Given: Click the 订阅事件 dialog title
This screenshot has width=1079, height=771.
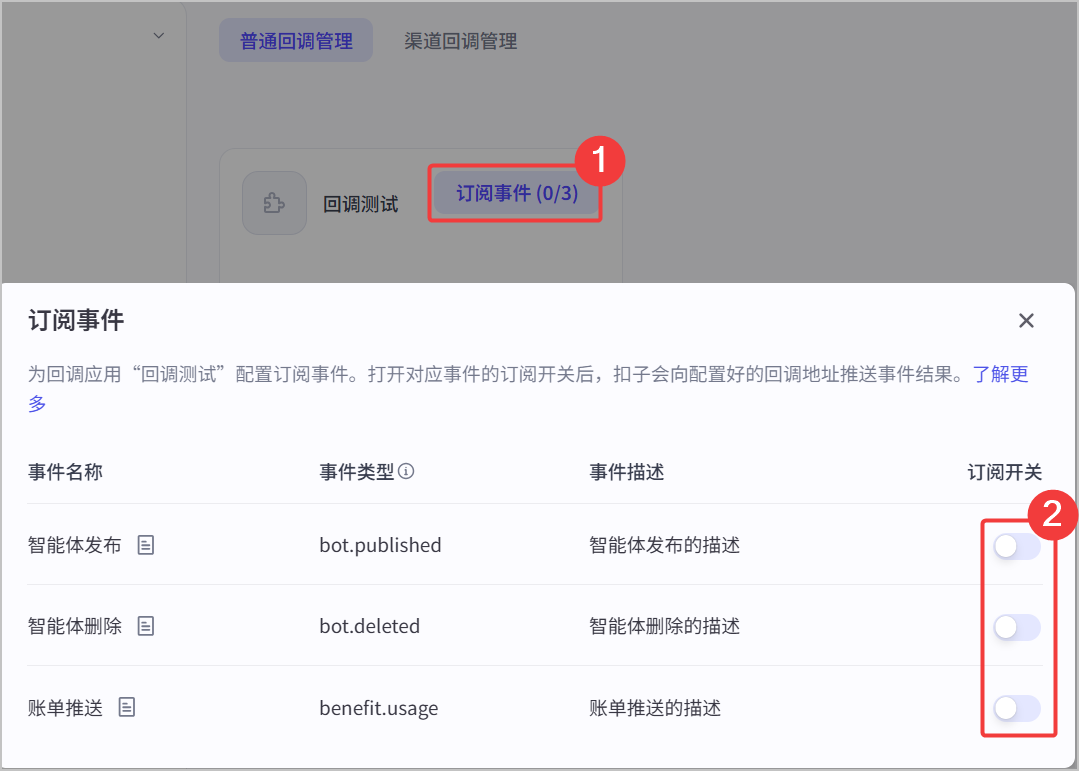Looking at the screenshot, I should pyautogui.click(x=76, y=321).
